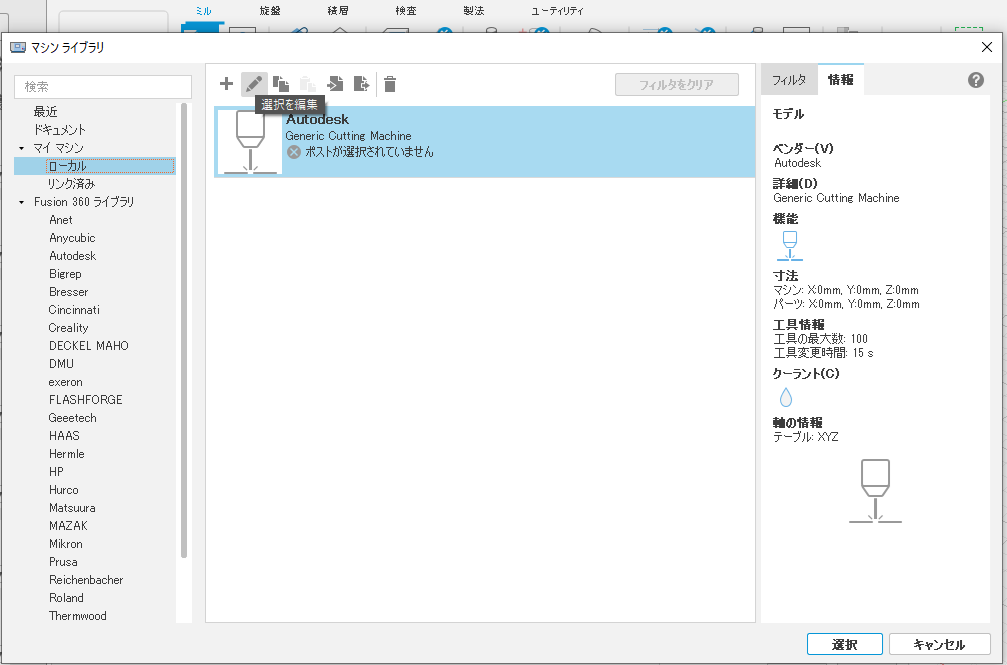Screen dimensions: 1007x665
Task: Select FLASHFORGE vendor in tree
Action: (85, 400)
